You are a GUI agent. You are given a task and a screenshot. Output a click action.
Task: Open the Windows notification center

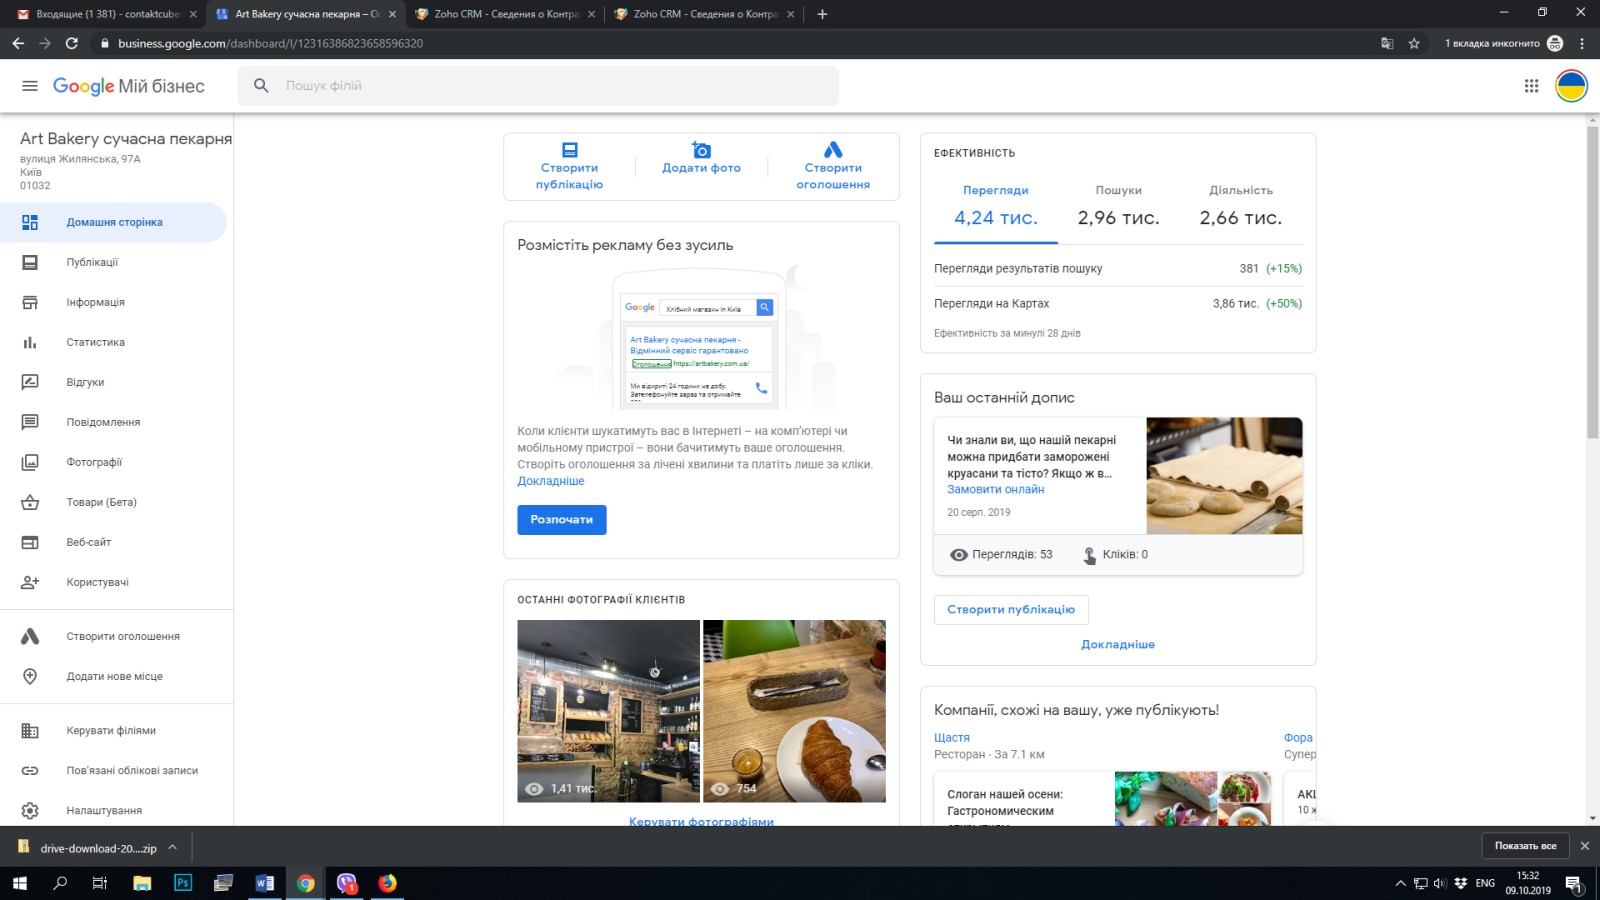click(x=1574, y=883)
